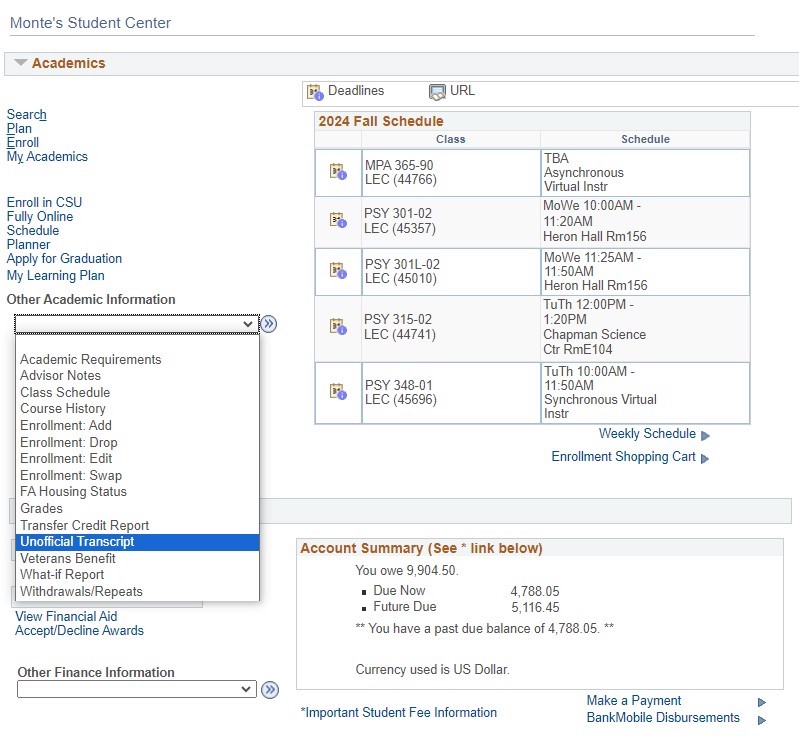This screenshot has height=746, width=799.
Task: Click Accept/Decline Awards link
Action: tap(79, 631)
